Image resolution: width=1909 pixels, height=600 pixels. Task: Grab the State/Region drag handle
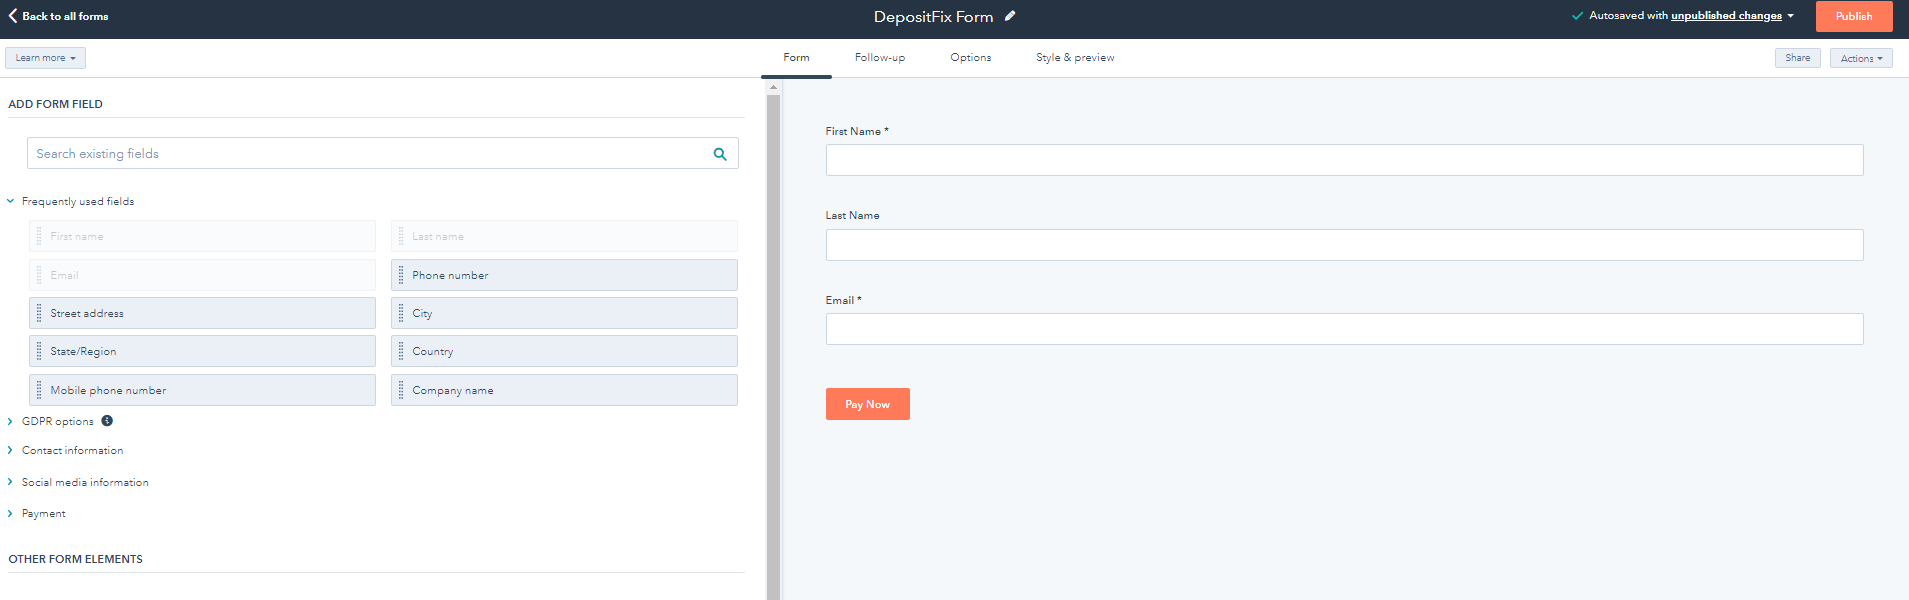[39, 351]
